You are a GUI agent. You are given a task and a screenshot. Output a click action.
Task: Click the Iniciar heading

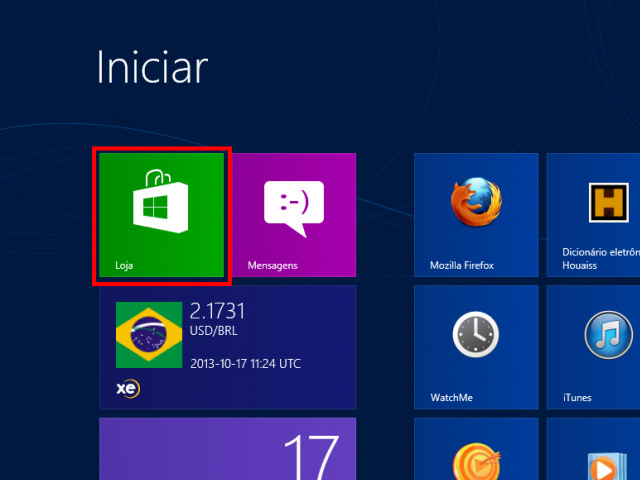click(152, 67)
